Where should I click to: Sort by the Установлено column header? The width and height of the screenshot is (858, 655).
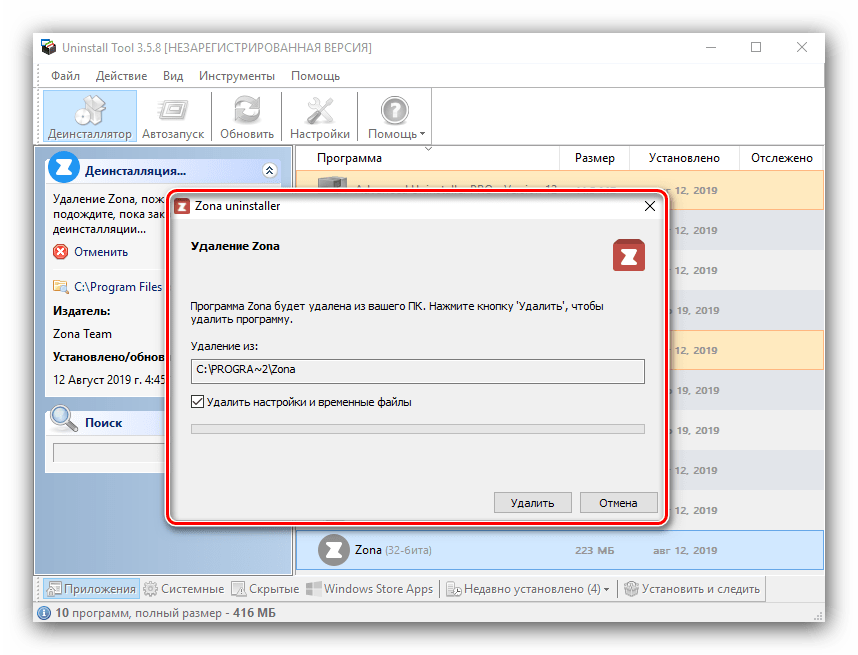[x=684, y=158]
